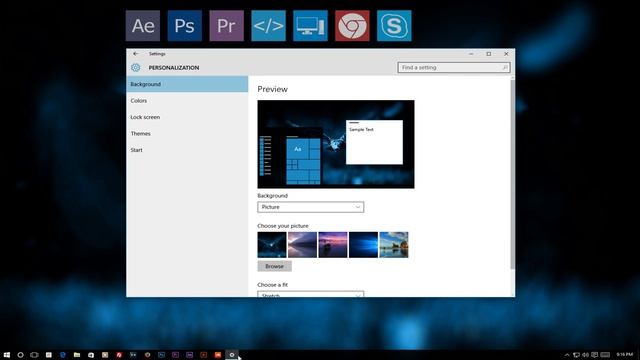Close the Settings window

tap(506, 54)
